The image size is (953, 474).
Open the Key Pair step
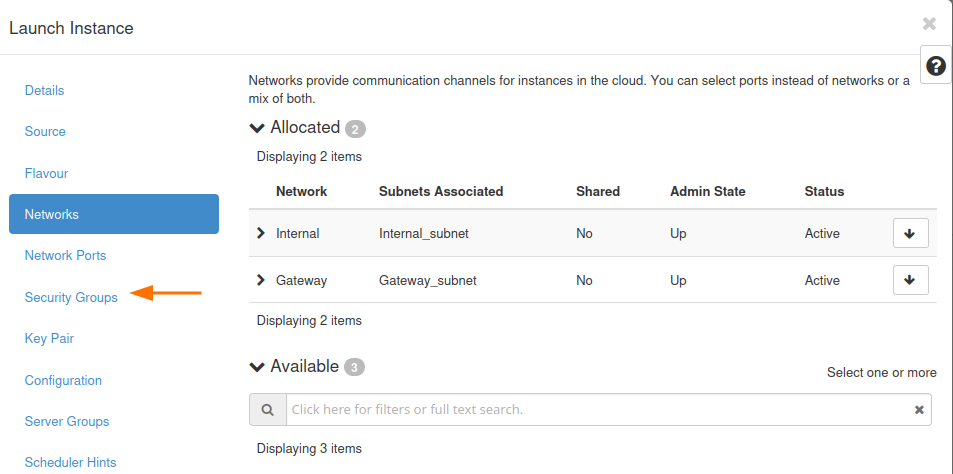point(49,338)
